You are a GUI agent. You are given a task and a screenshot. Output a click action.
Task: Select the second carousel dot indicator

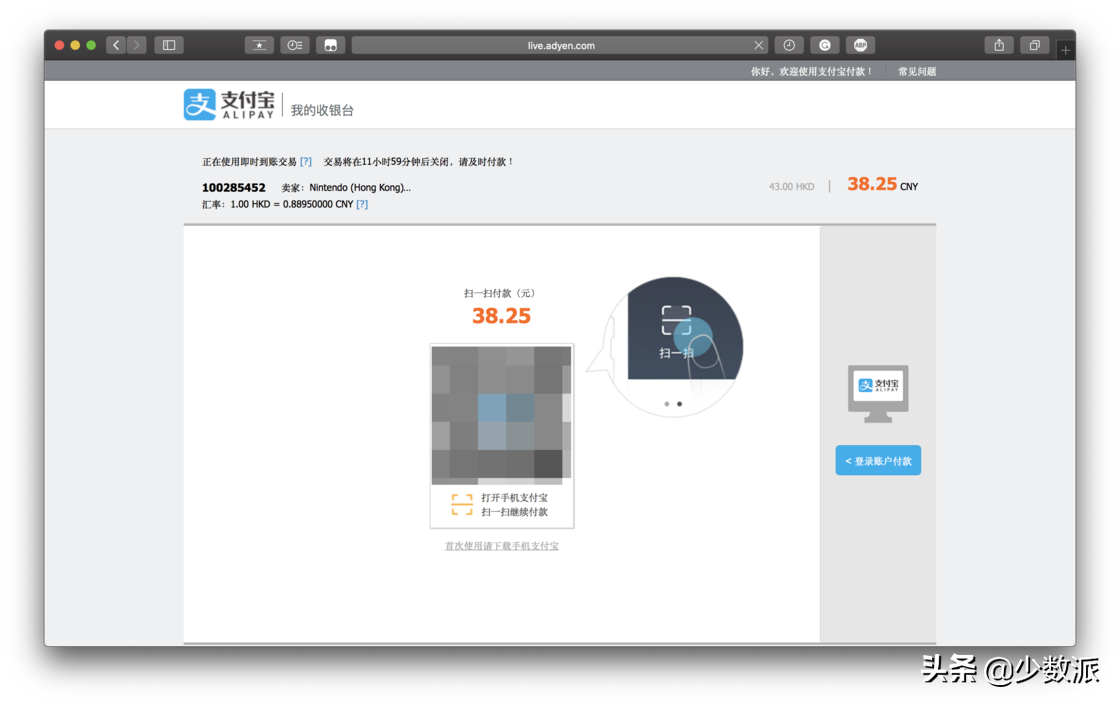(680, 404)
